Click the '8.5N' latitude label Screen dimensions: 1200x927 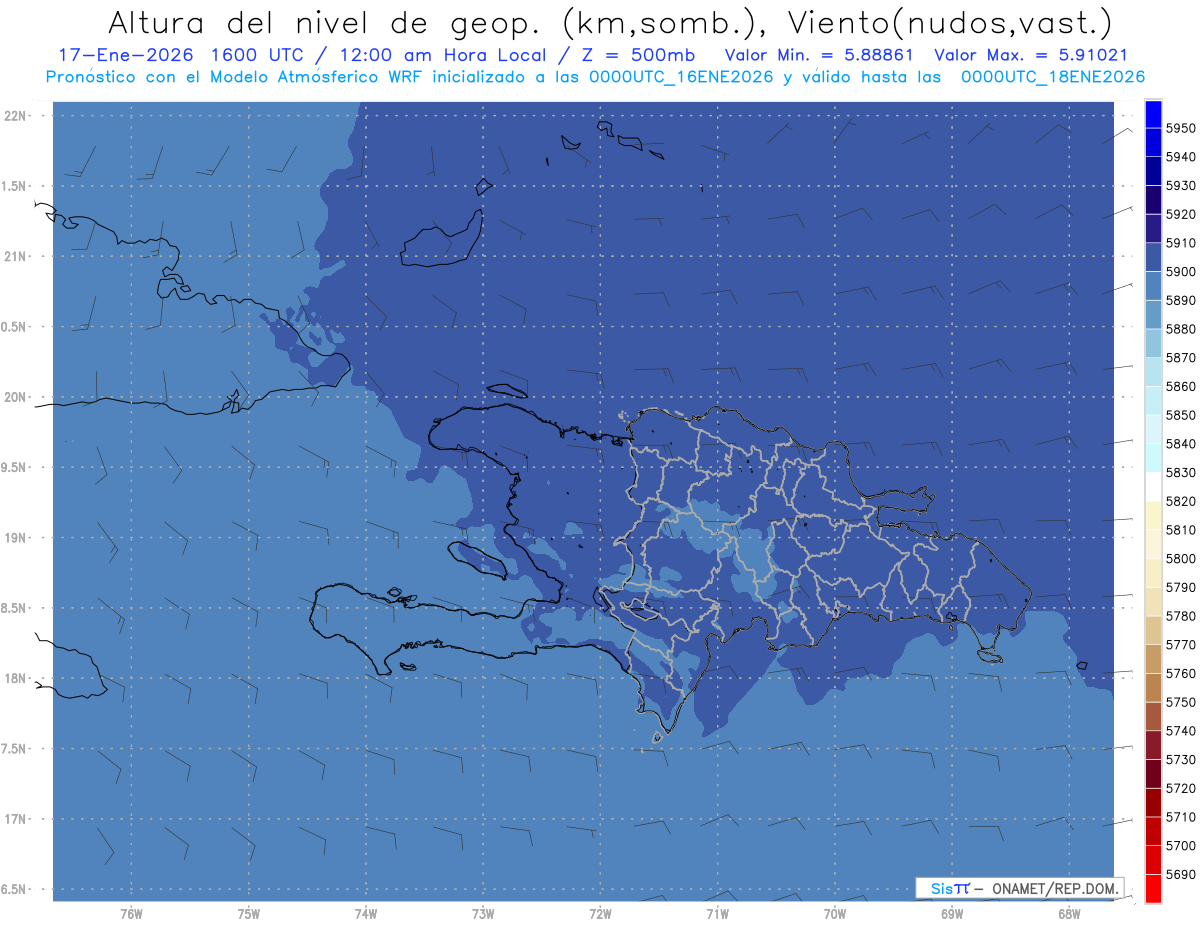(14, 608)
